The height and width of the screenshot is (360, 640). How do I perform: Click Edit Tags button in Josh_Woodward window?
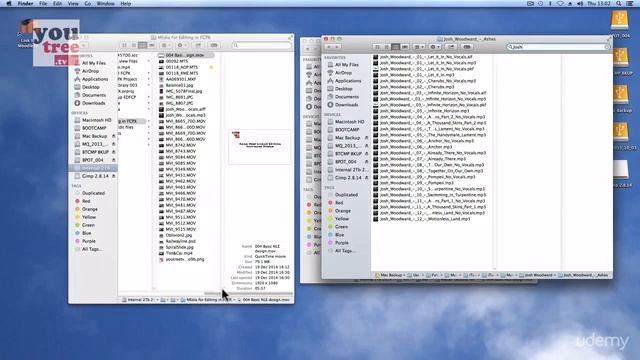coord(467,47)
